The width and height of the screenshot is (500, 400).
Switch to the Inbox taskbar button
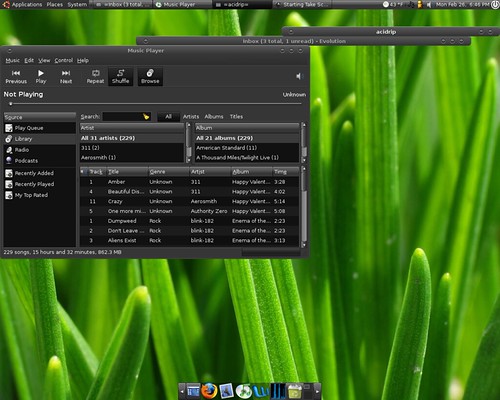[x=121, y=4]
